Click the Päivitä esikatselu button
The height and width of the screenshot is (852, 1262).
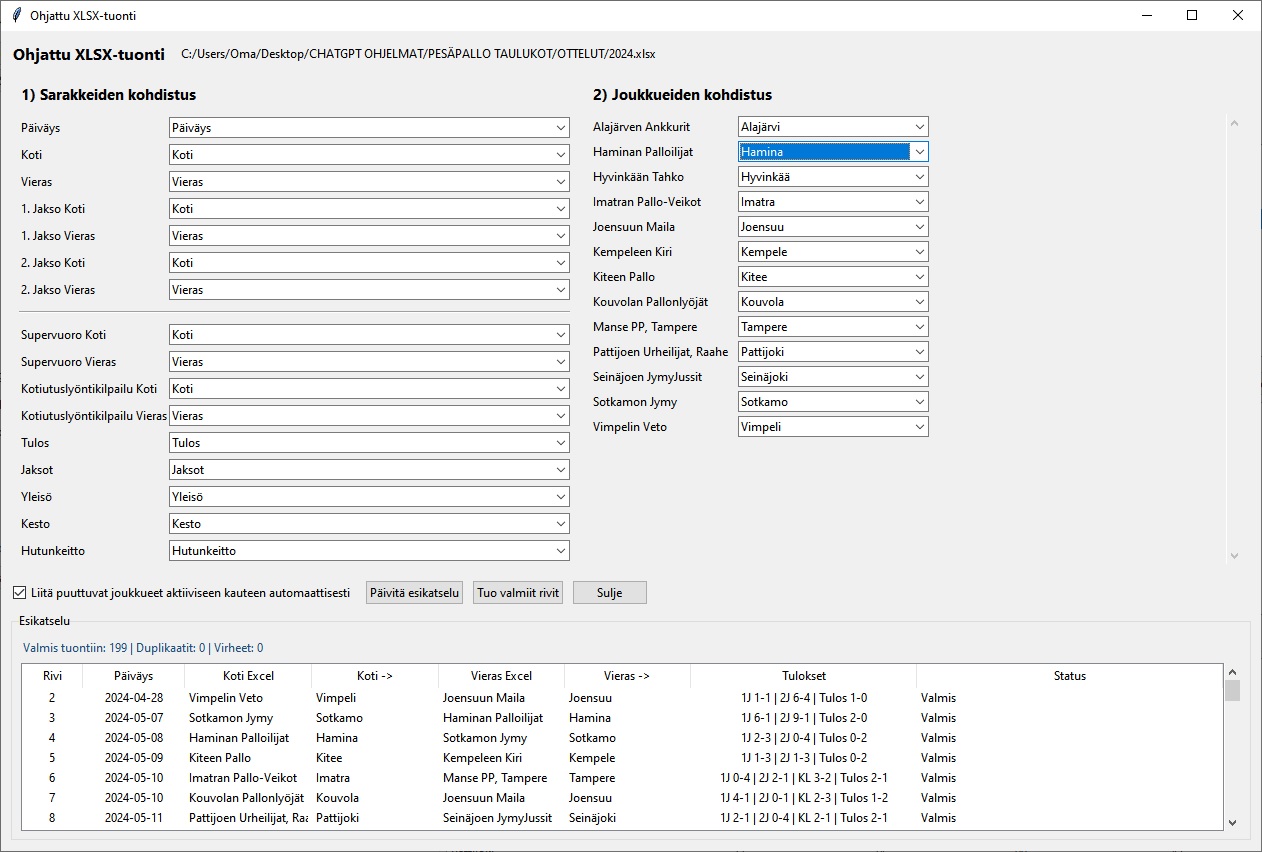(x=414, y=593)
